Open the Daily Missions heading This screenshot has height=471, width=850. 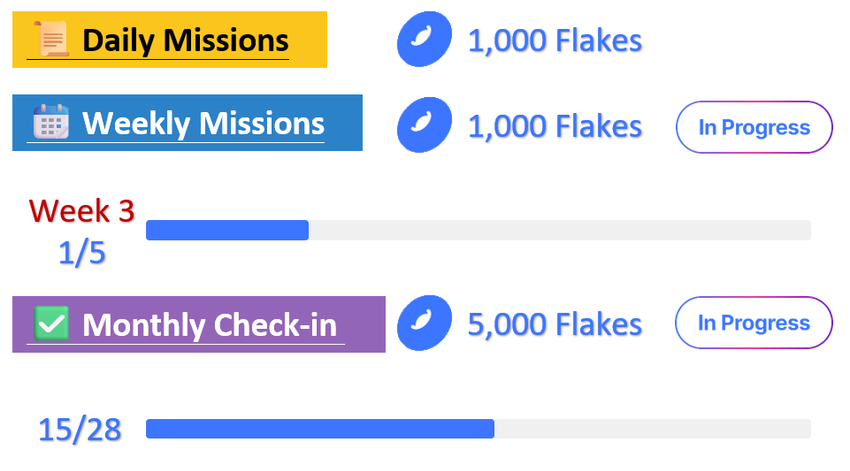(185, 41)
